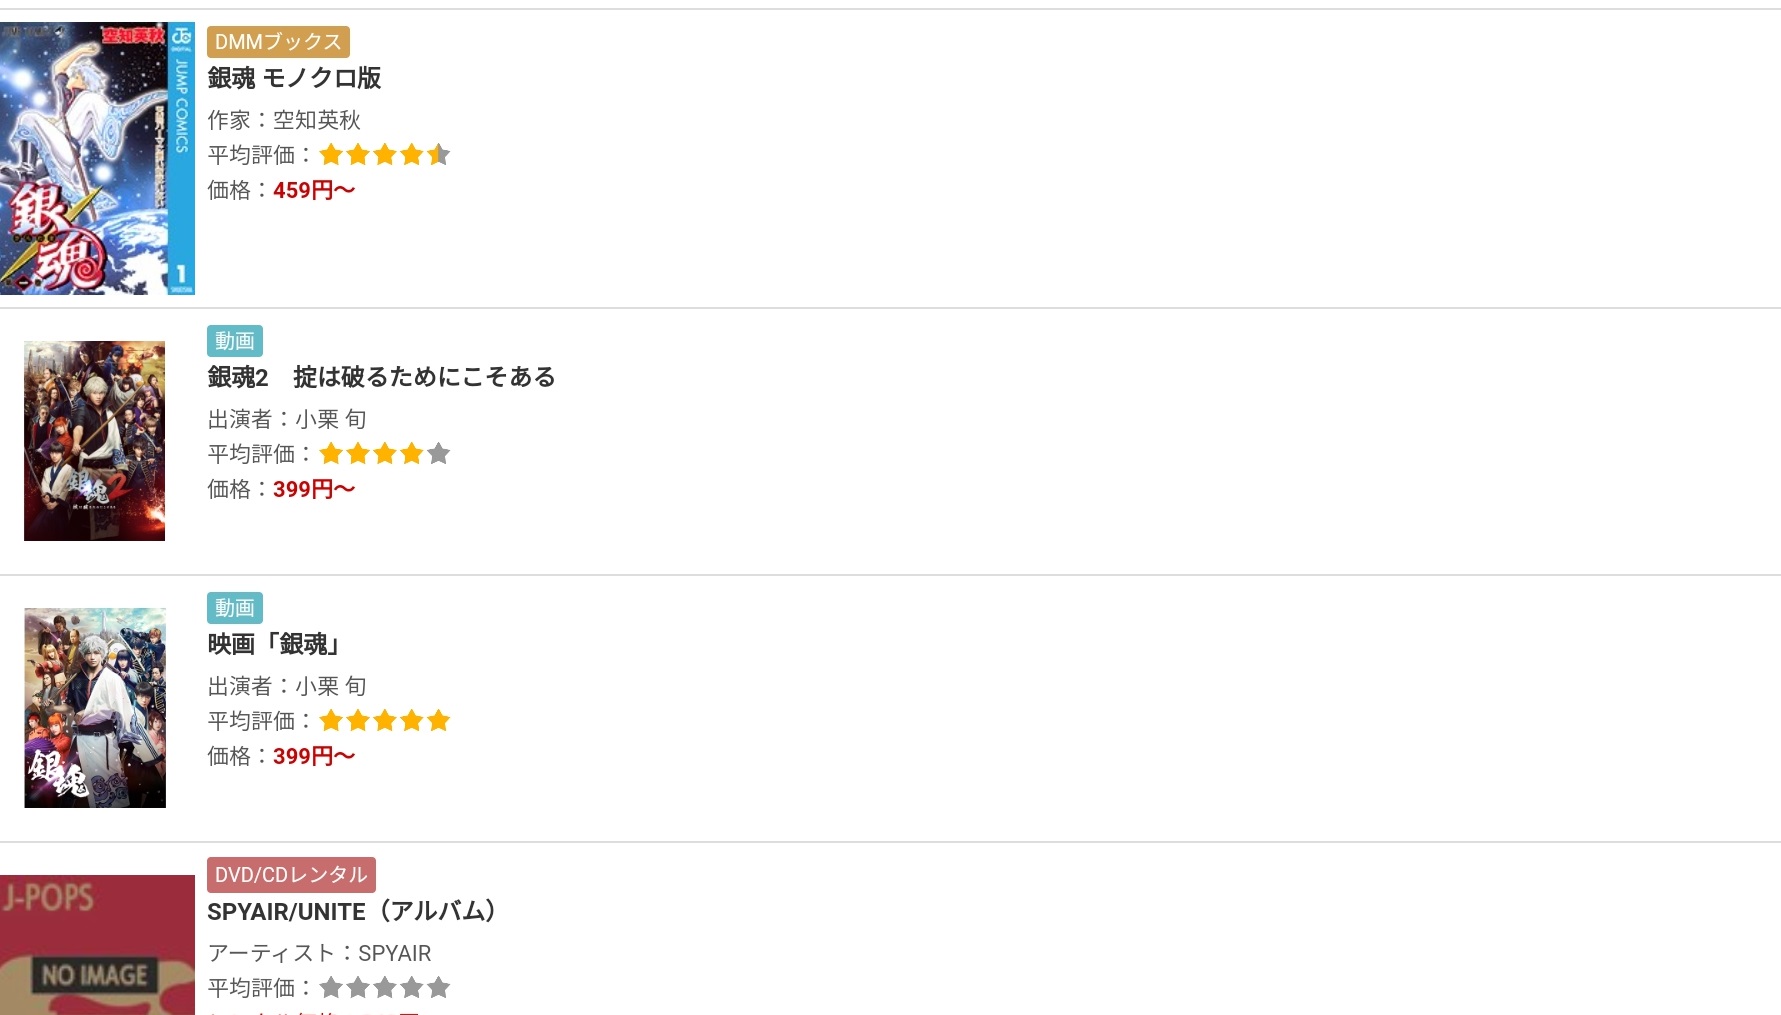
Task: Click author name 空知英秋
Action: (316, 120)
